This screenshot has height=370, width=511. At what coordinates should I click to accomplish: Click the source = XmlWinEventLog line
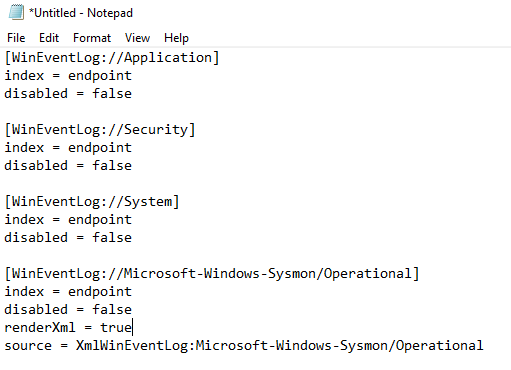(244, 346)
